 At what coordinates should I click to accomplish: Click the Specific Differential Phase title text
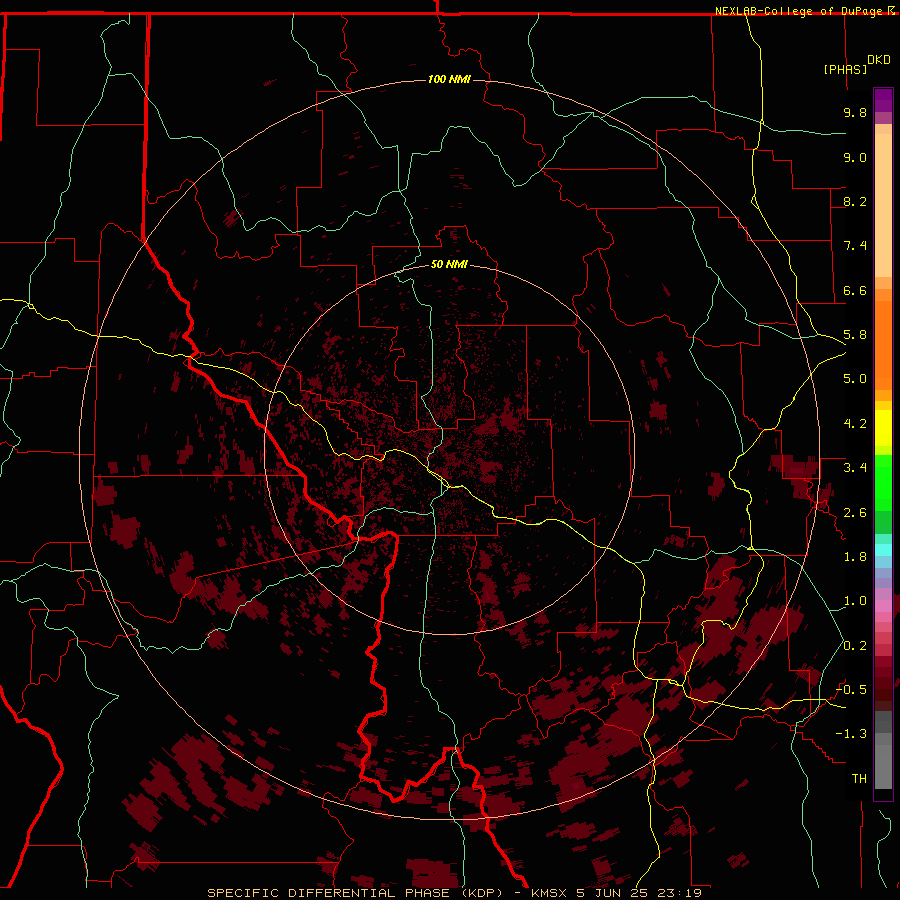454,893
